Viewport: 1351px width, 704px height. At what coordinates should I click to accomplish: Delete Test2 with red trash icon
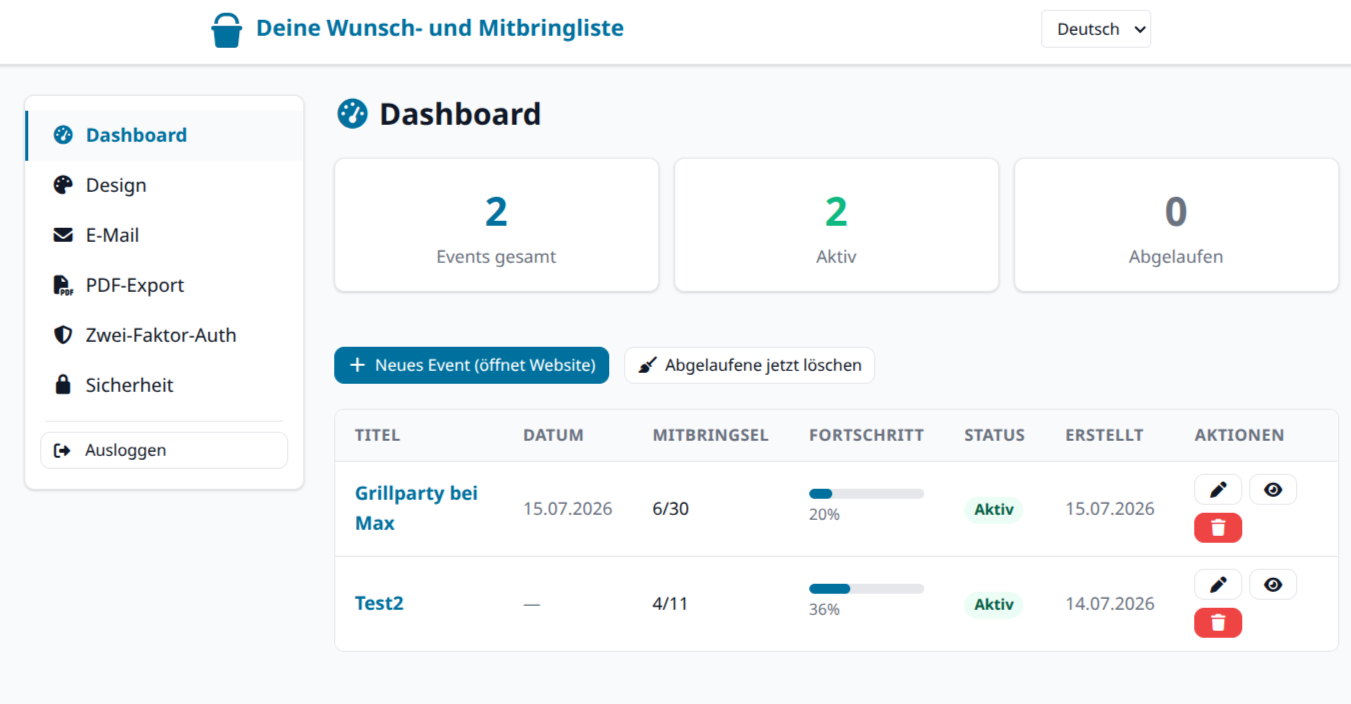(1218, 622)
